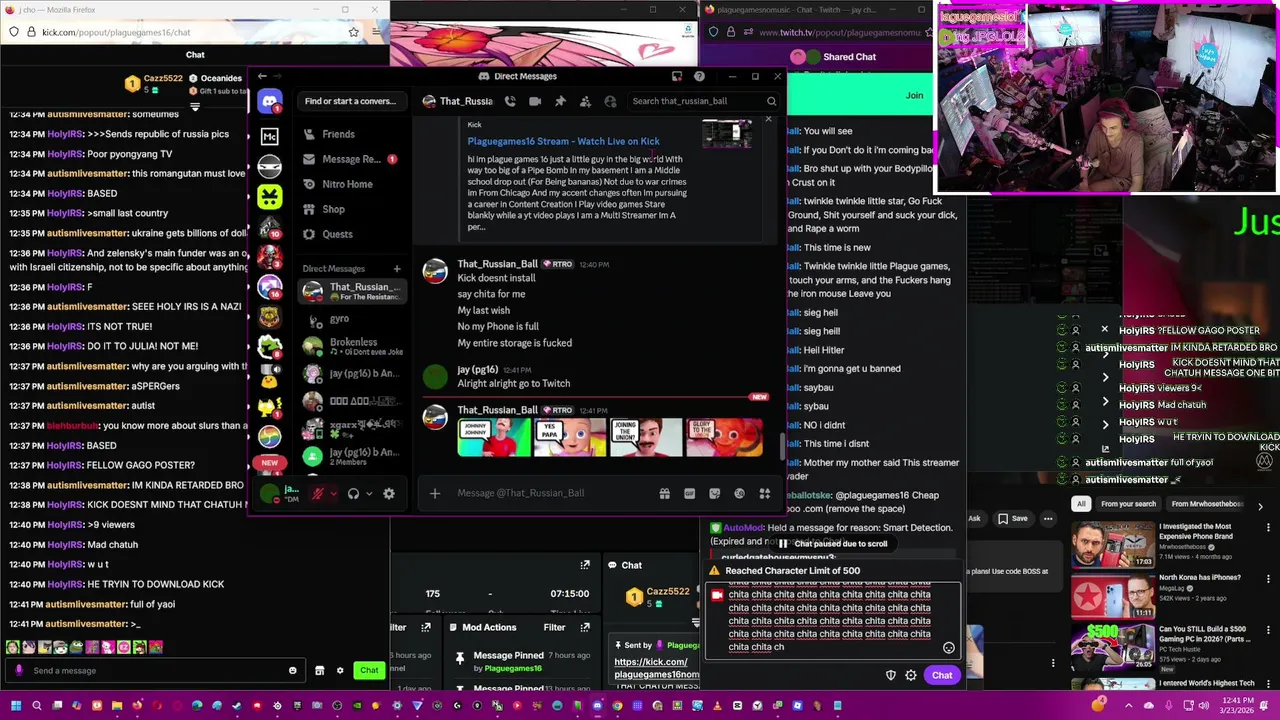Open the Discord home Direct Messages icon

(269, 102)
